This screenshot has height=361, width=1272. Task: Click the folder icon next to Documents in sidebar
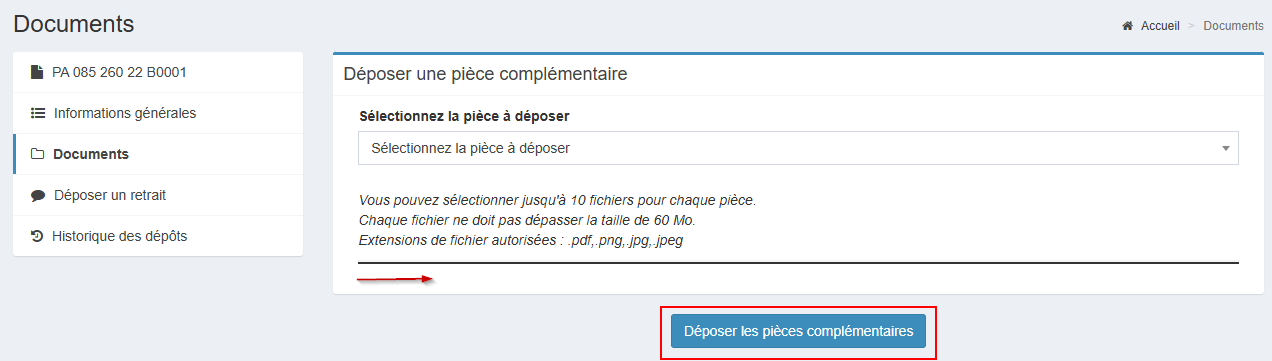[38, 154]
